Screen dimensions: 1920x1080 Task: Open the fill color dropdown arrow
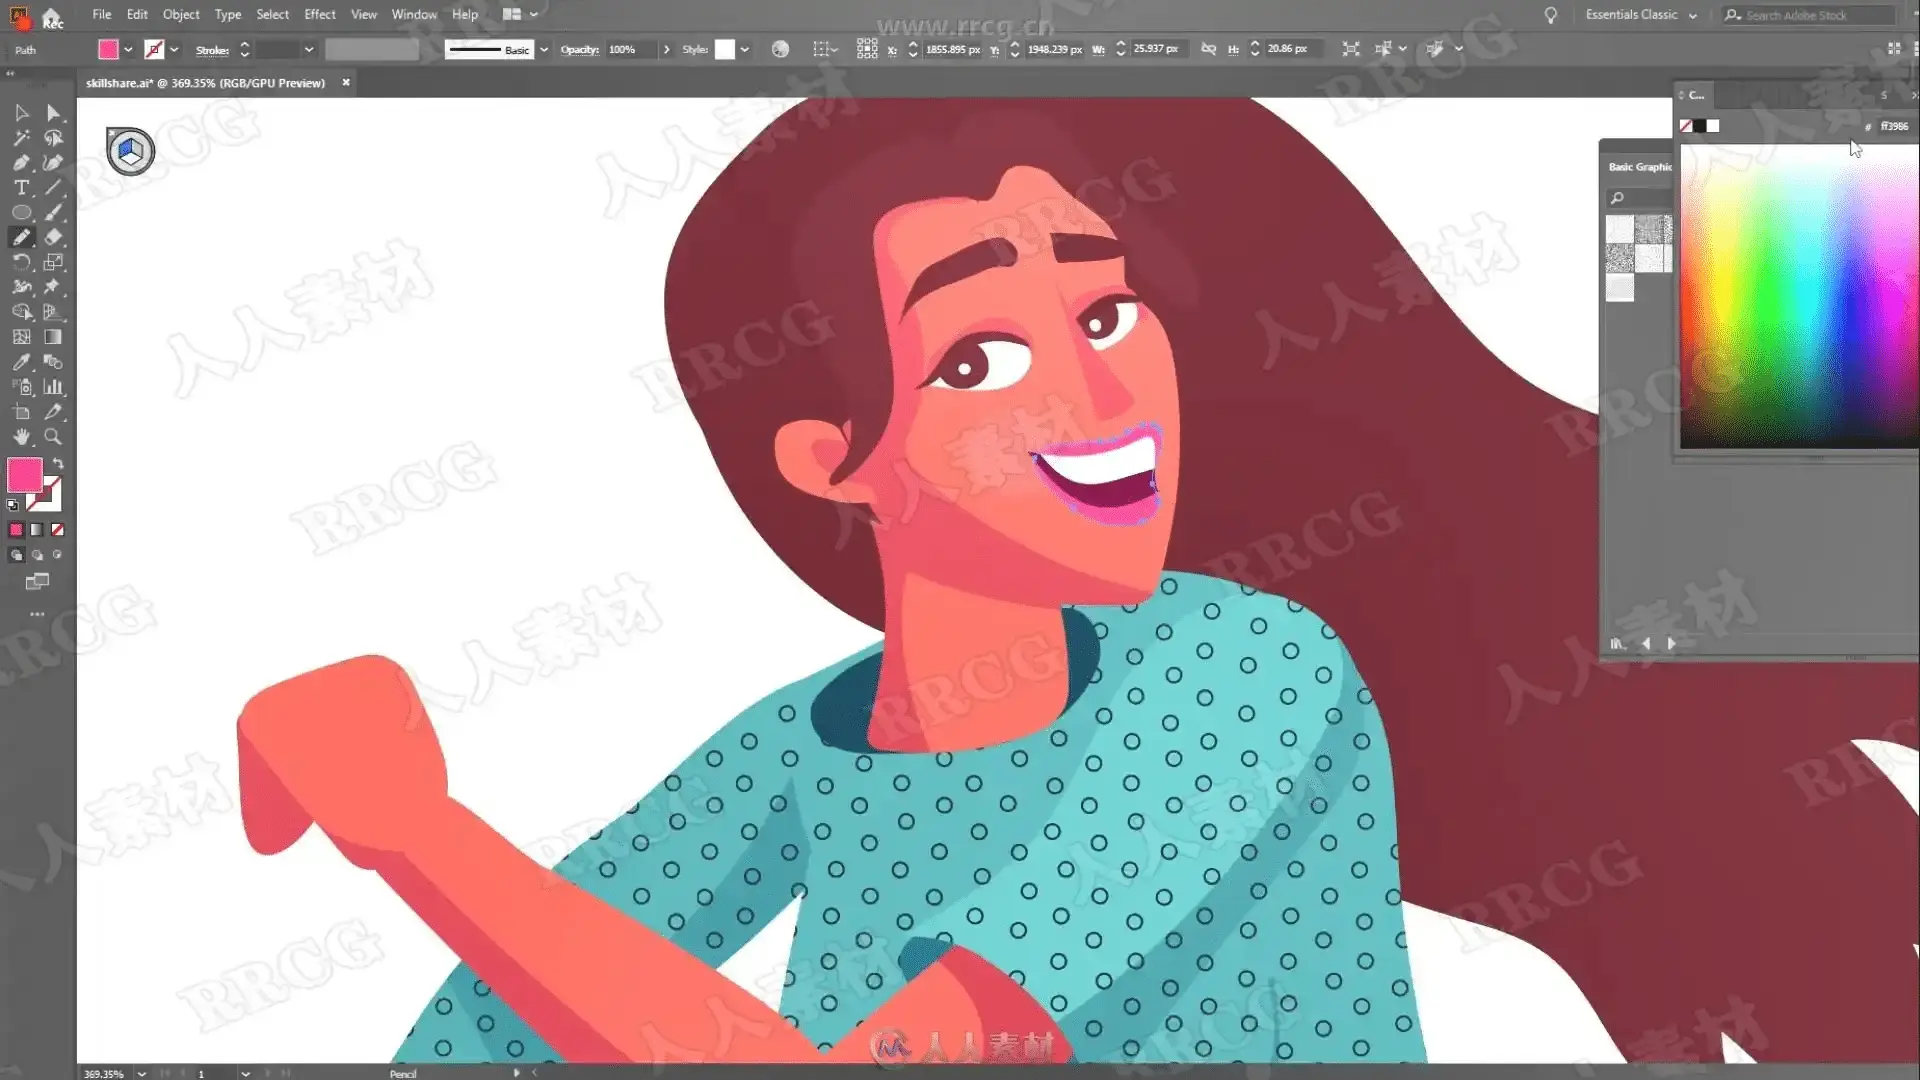coord(128,49)
